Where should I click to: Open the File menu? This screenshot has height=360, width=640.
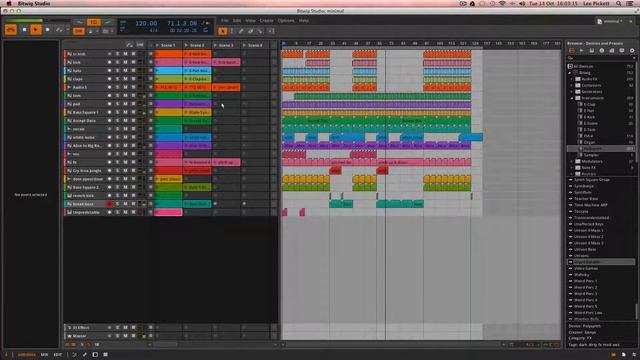coord(224,20)
